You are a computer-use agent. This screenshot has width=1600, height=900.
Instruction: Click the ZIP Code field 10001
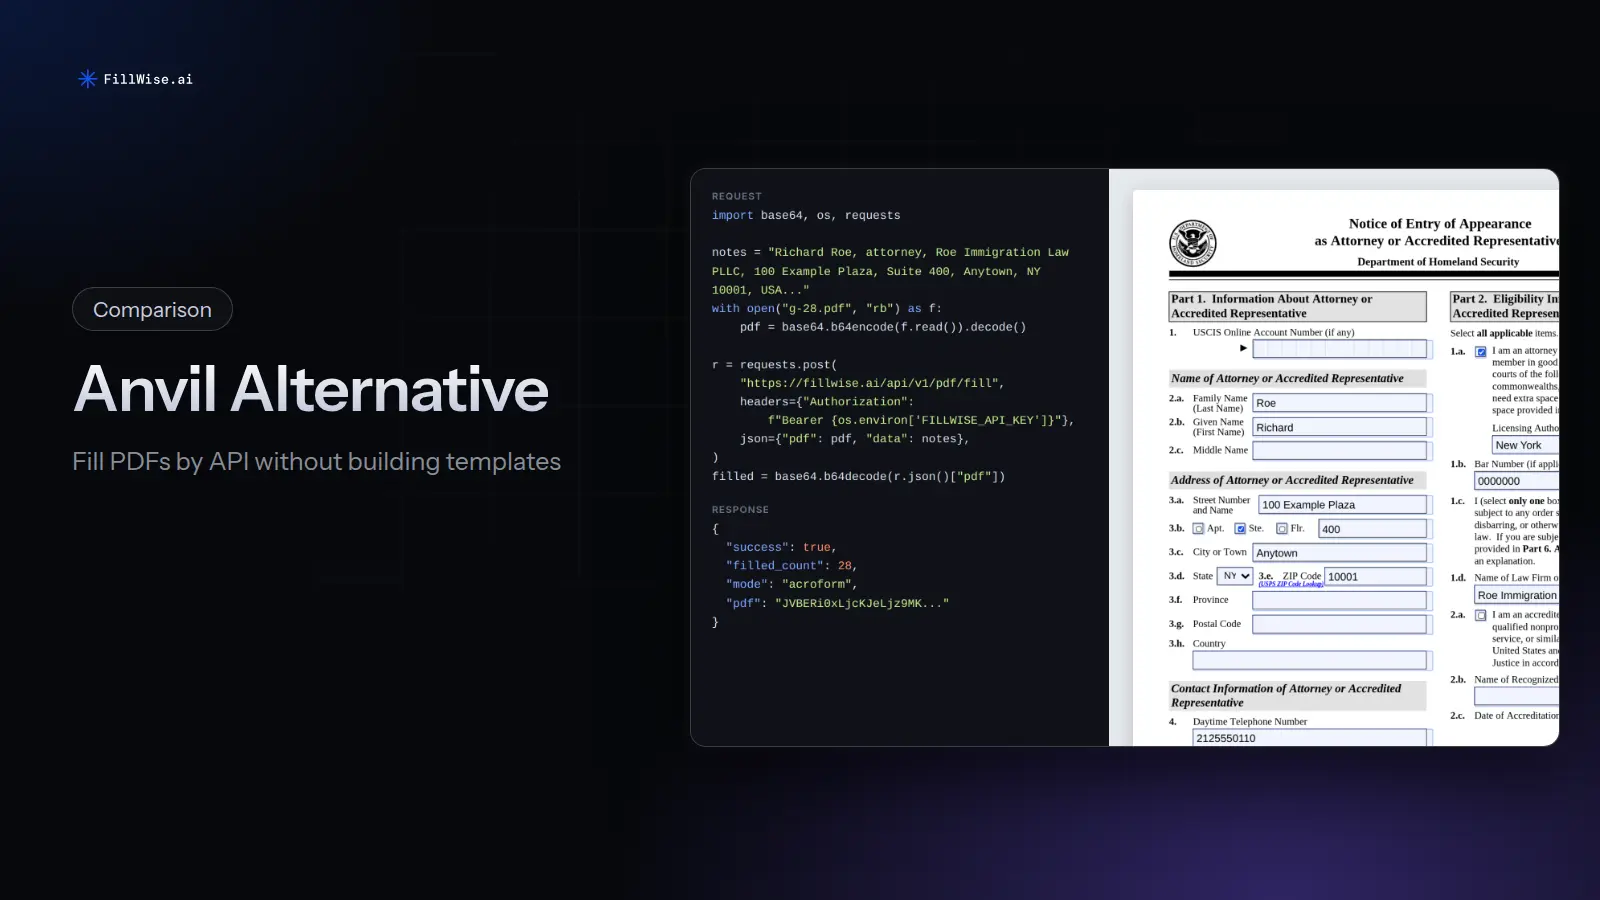click(1376, 577)
